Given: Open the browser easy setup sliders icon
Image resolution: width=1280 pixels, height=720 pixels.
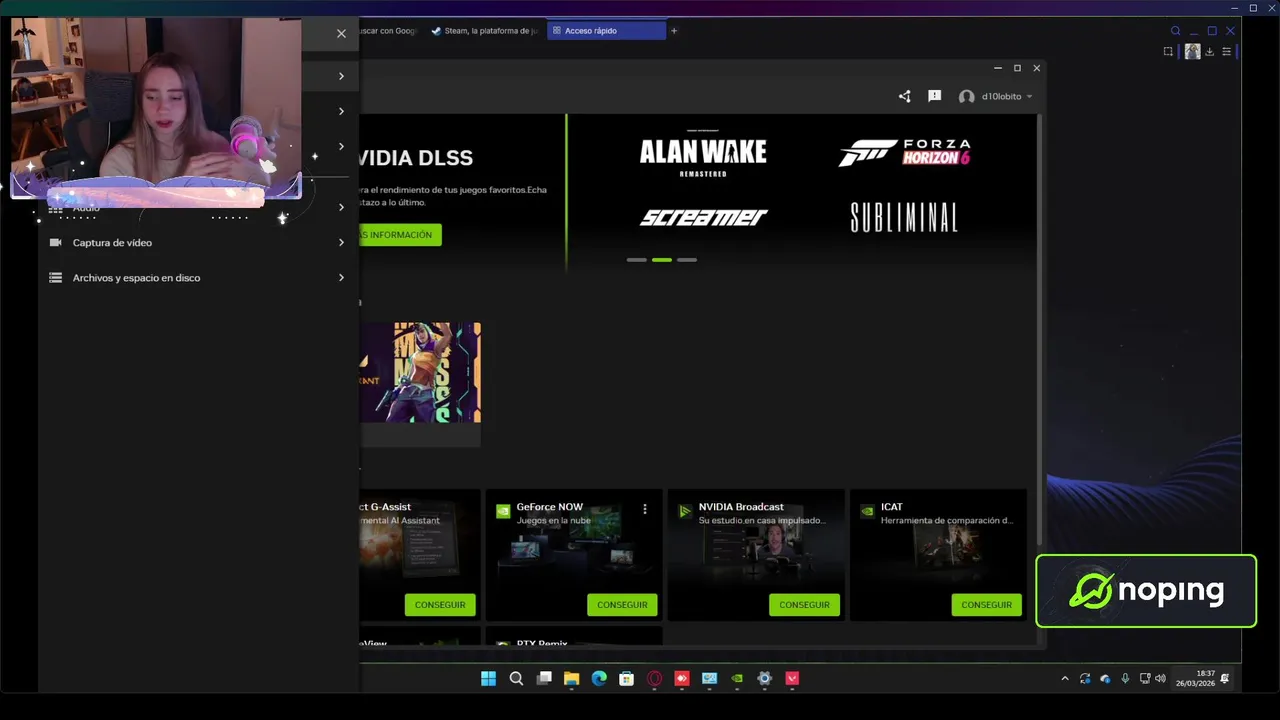Looking at the screenshot, I should (1227, 51).
